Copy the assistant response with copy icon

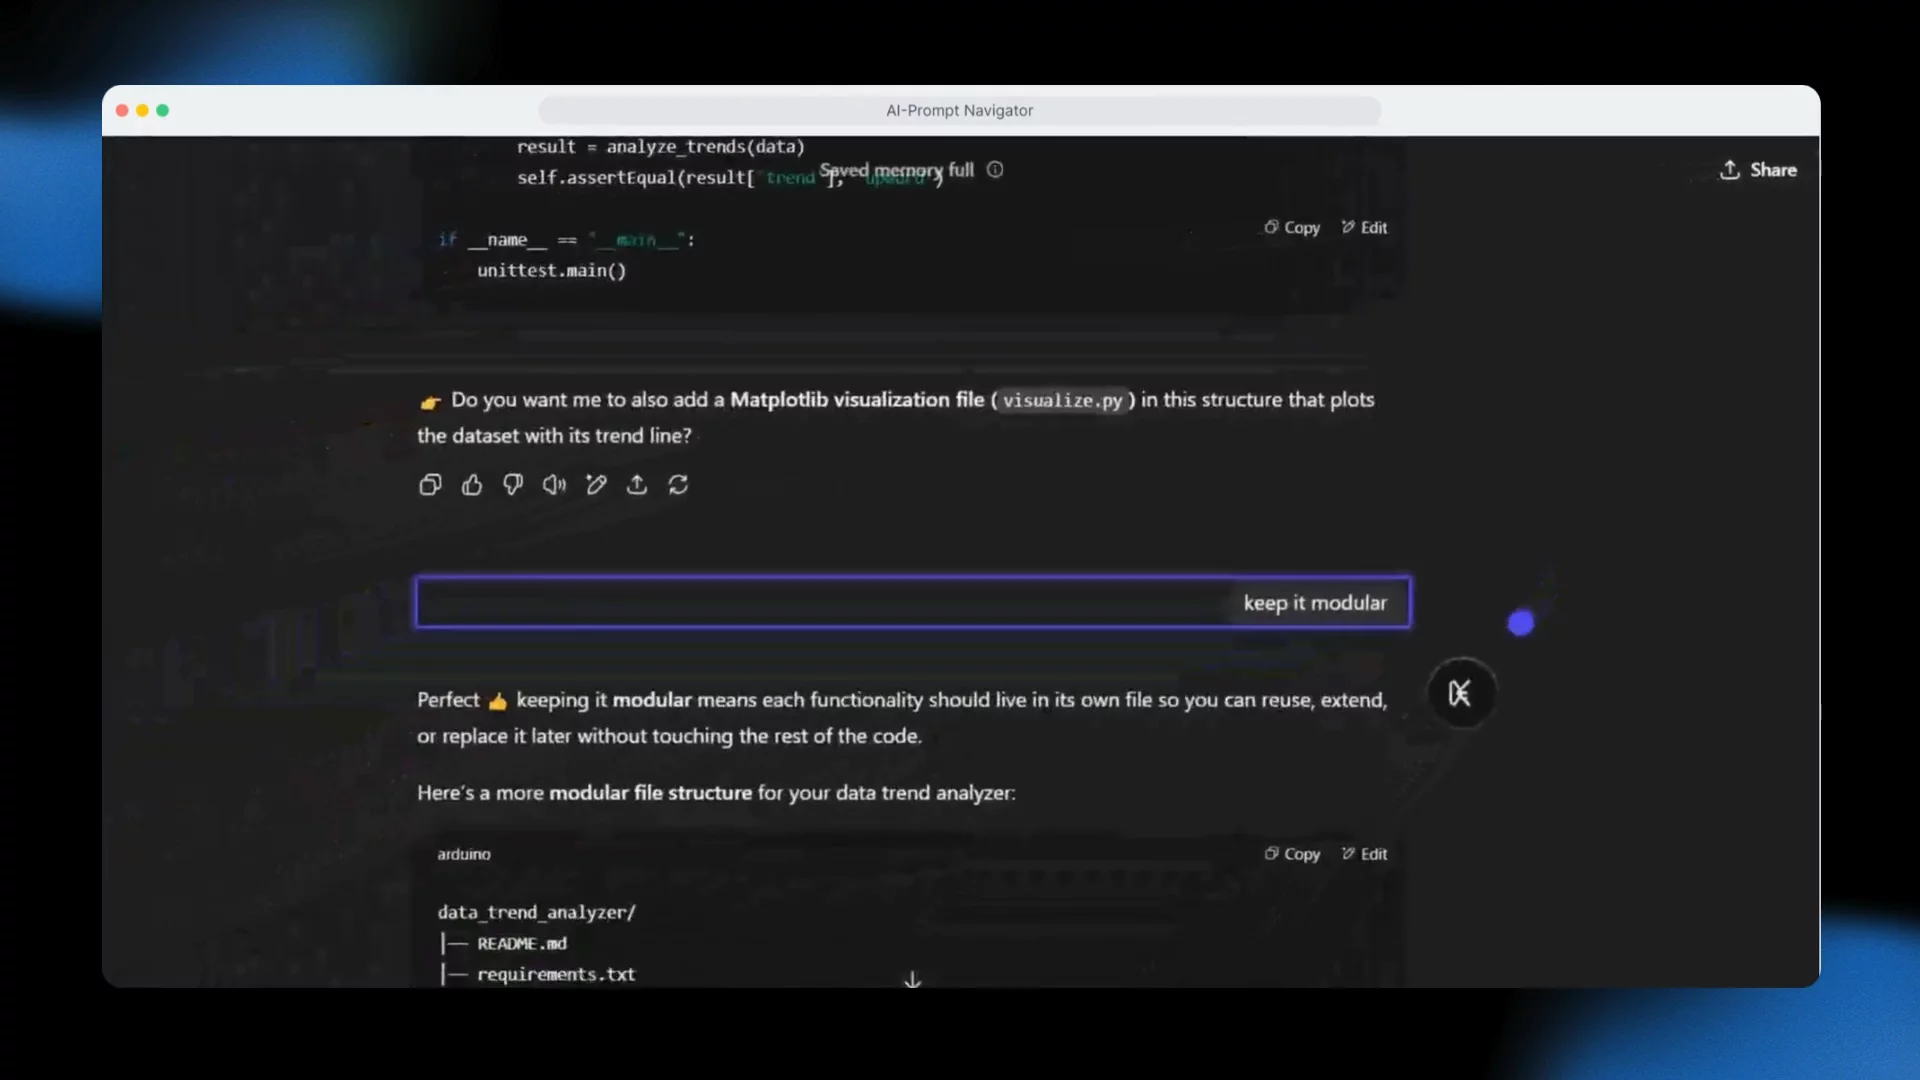coord(430,485)
